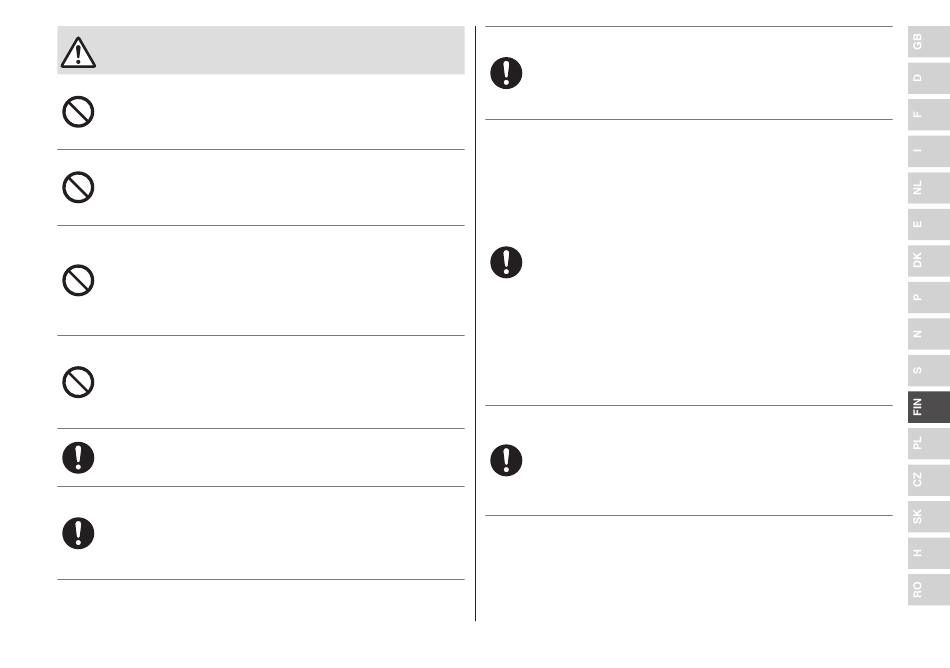Image resolution: width=950 pixels, height=668 pixels.
Task: Open the active FIN language tab
Action: click(929, 407)
